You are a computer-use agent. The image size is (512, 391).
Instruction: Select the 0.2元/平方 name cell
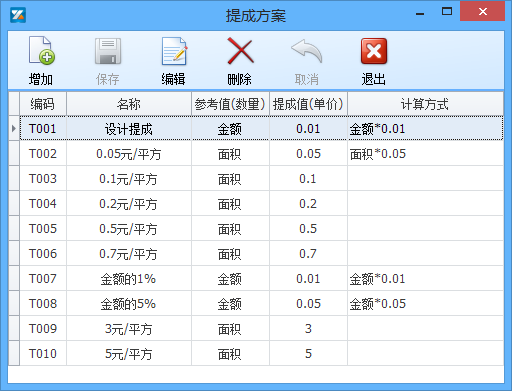[x=129, y=203]
